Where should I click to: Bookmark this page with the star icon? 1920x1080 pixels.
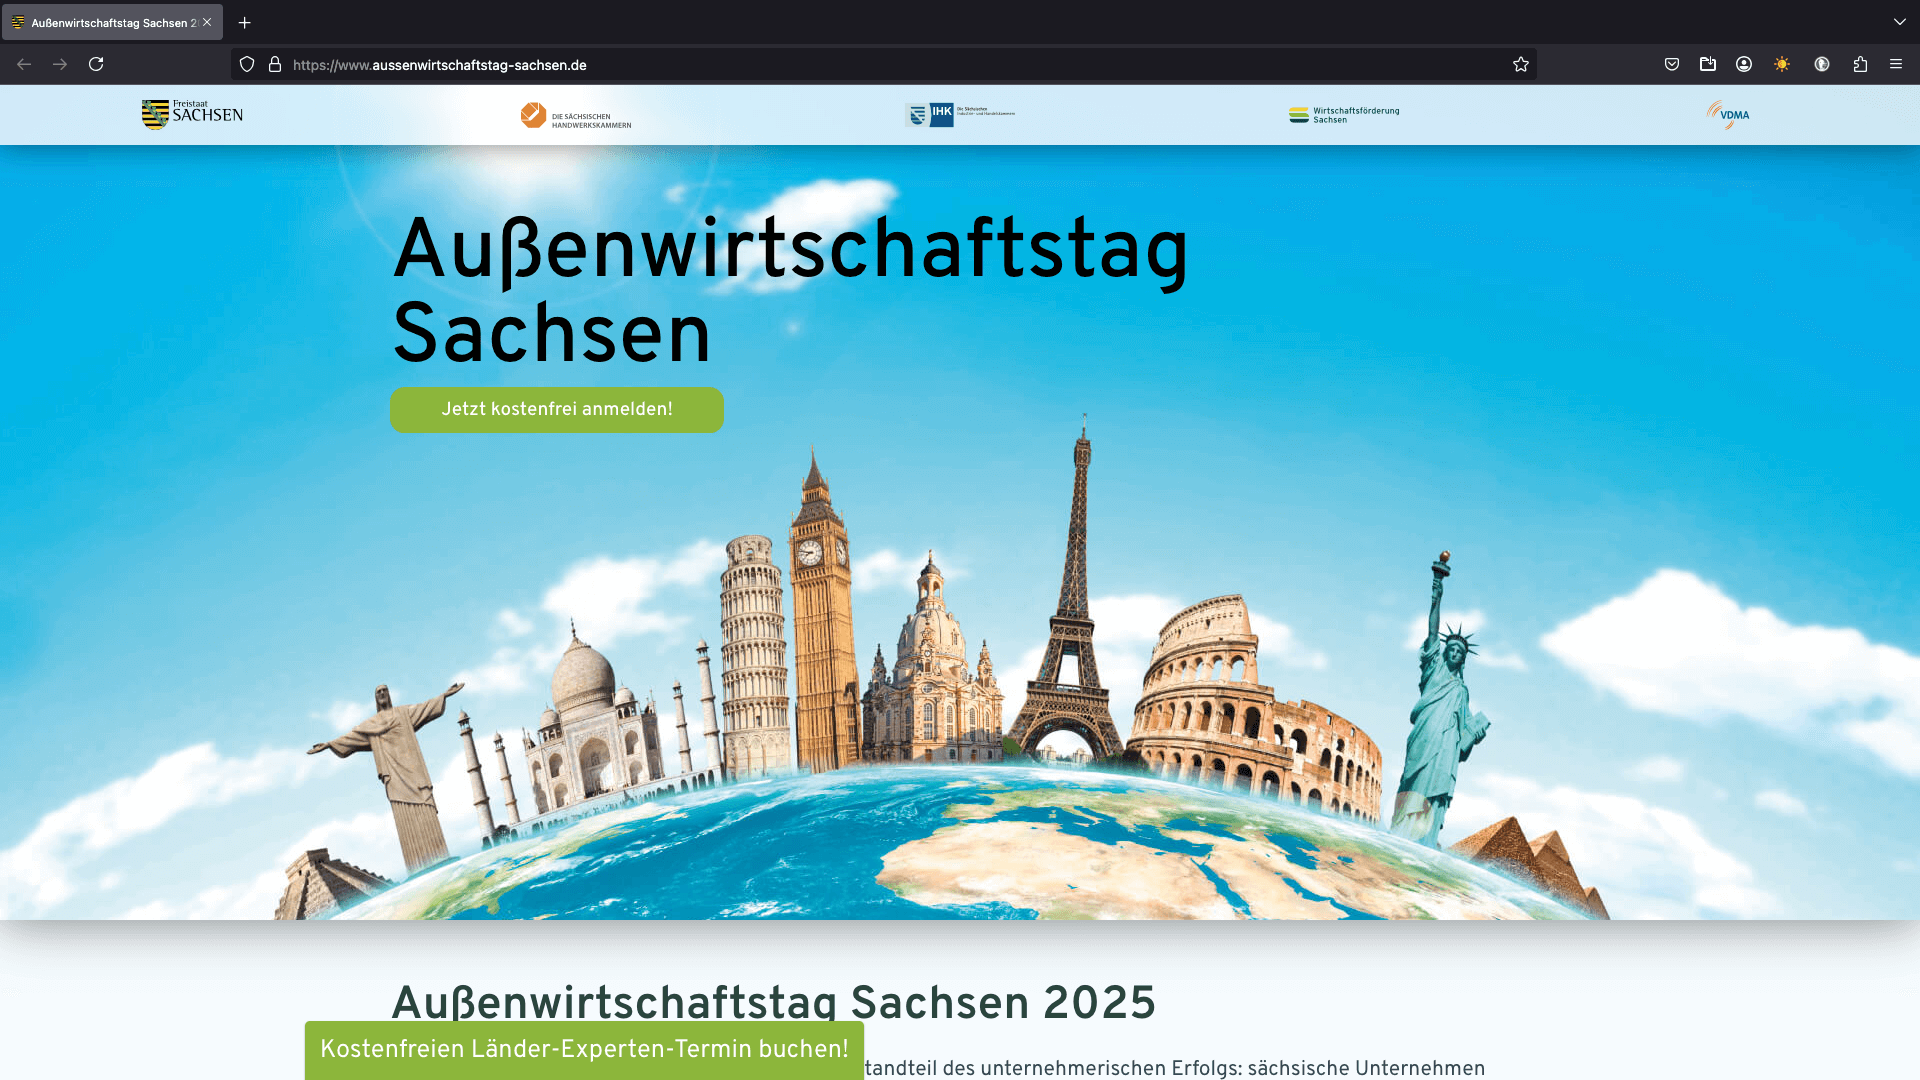click(x=1521, y=65)
